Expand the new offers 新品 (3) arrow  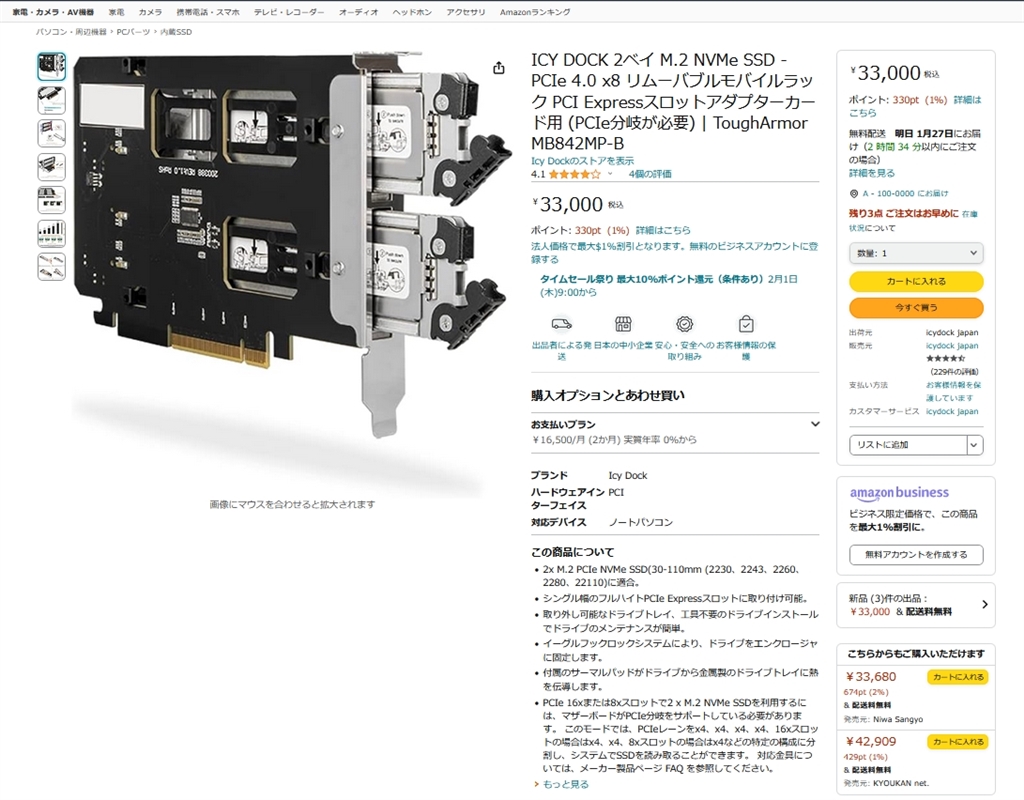point(985,605)
